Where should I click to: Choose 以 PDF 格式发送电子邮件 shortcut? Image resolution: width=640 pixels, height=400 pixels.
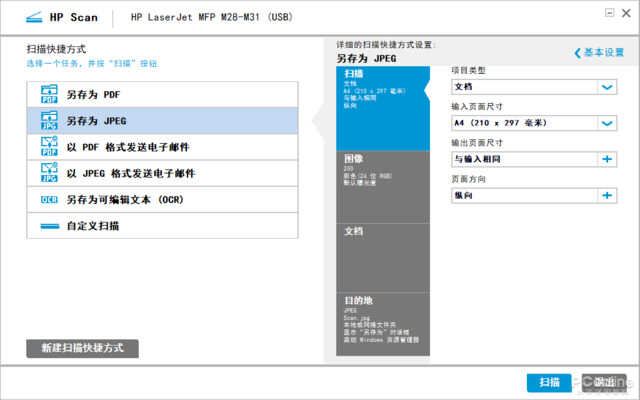162,147
